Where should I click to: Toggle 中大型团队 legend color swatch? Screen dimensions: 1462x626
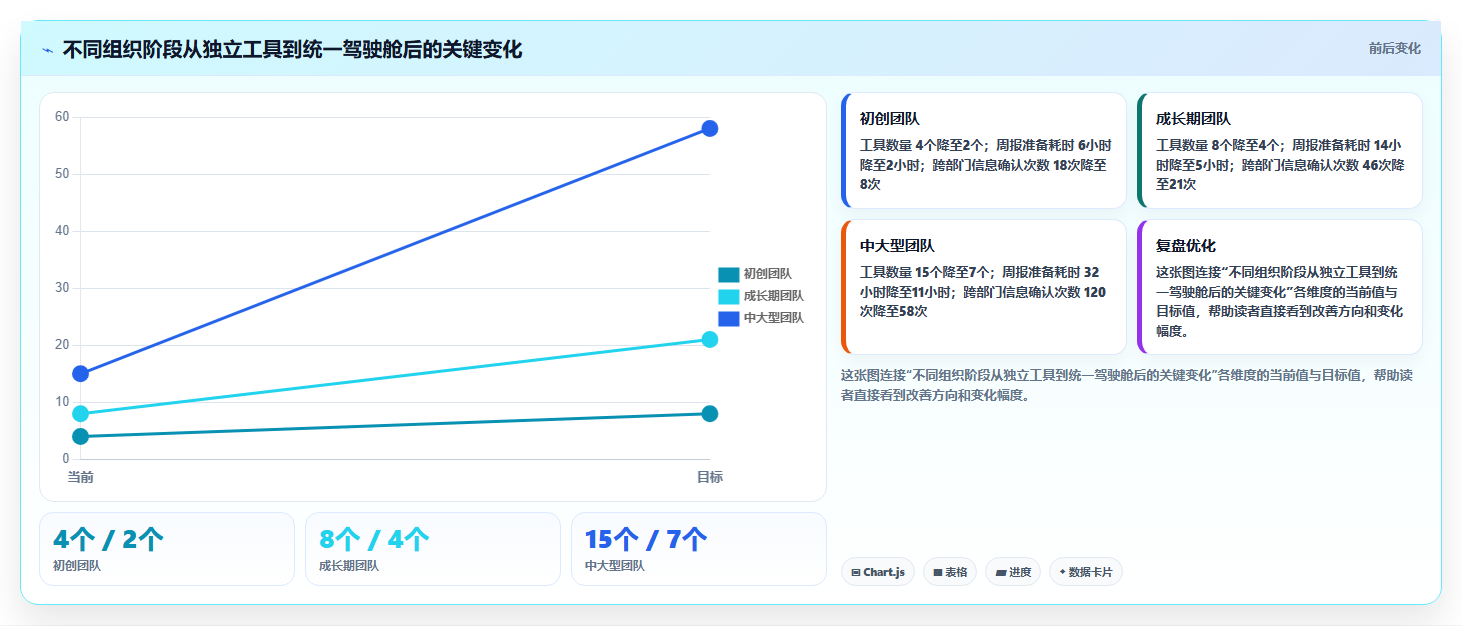tap(728, 319)
